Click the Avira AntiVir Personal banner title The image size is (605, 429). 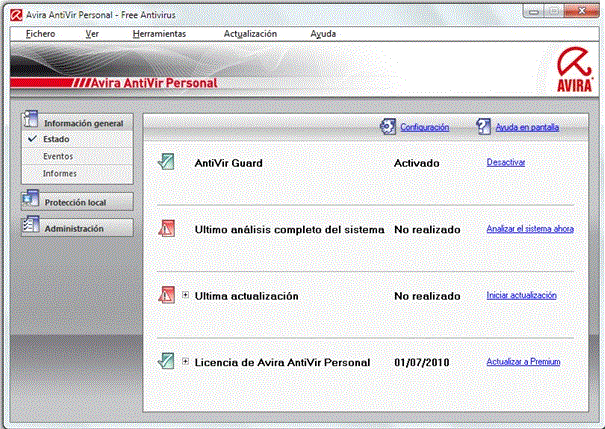(x=154, y=83)
